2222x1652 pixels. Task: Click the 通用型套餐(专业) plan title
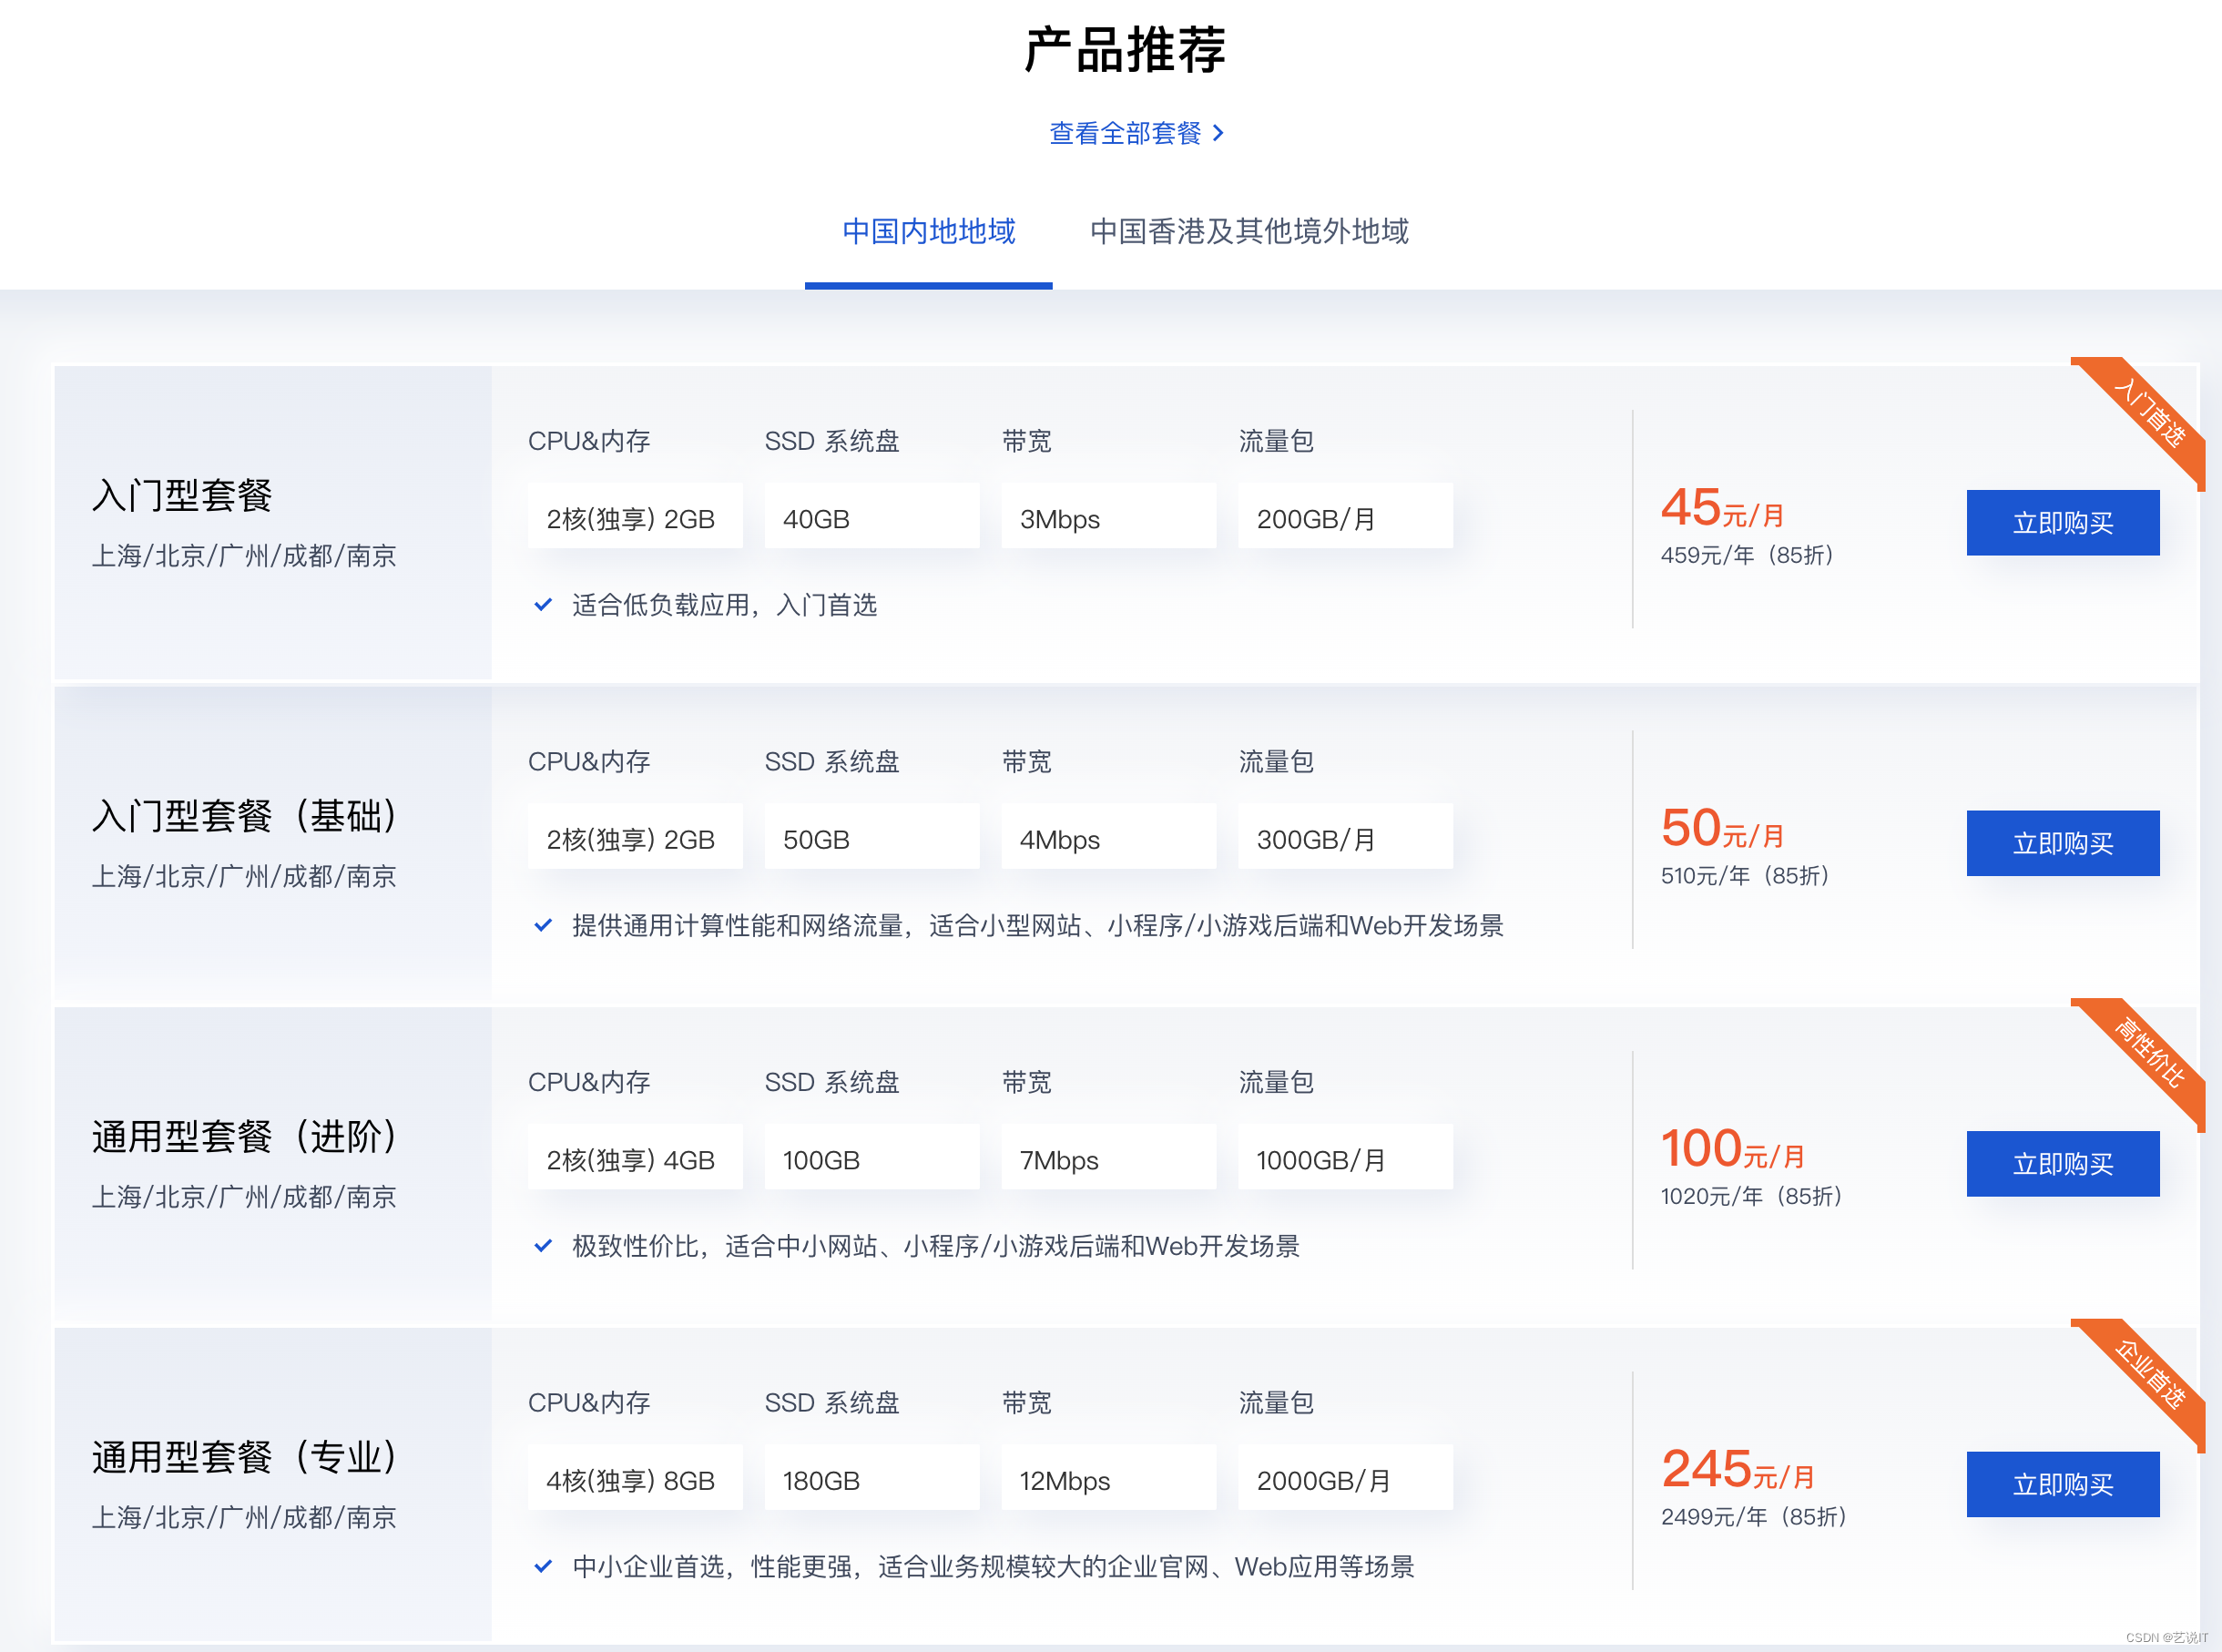click(245, 1457)
